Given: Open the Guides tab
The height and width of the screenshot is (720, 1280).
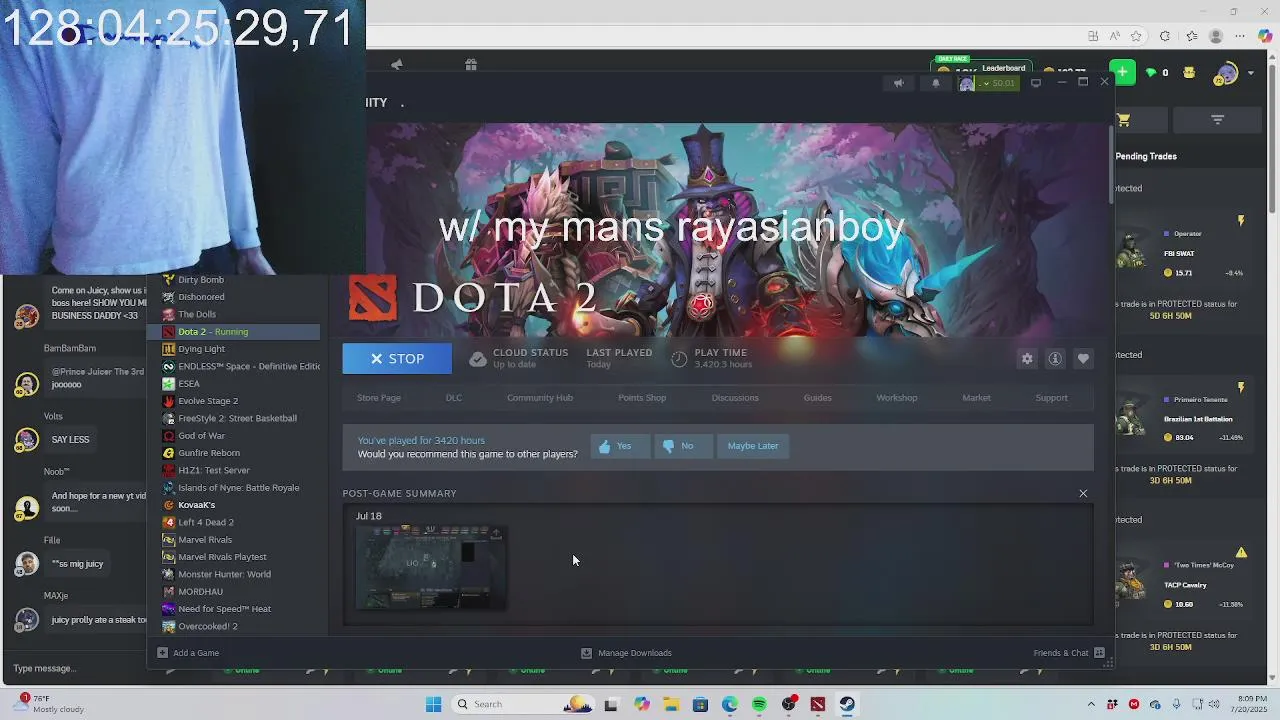Looking at the screenshot, I should [818, 398].
